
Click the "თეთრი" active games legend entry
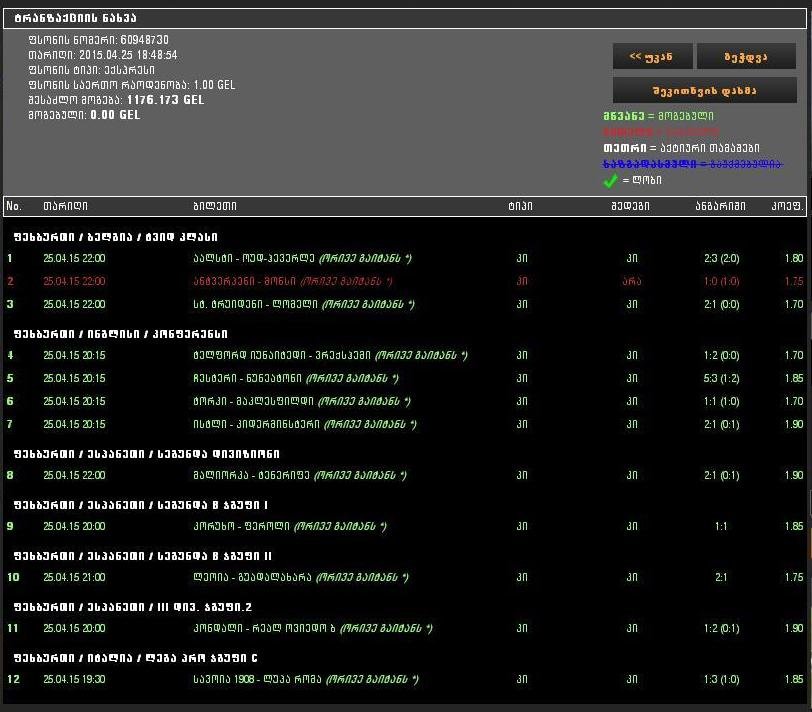coord(681,148)
